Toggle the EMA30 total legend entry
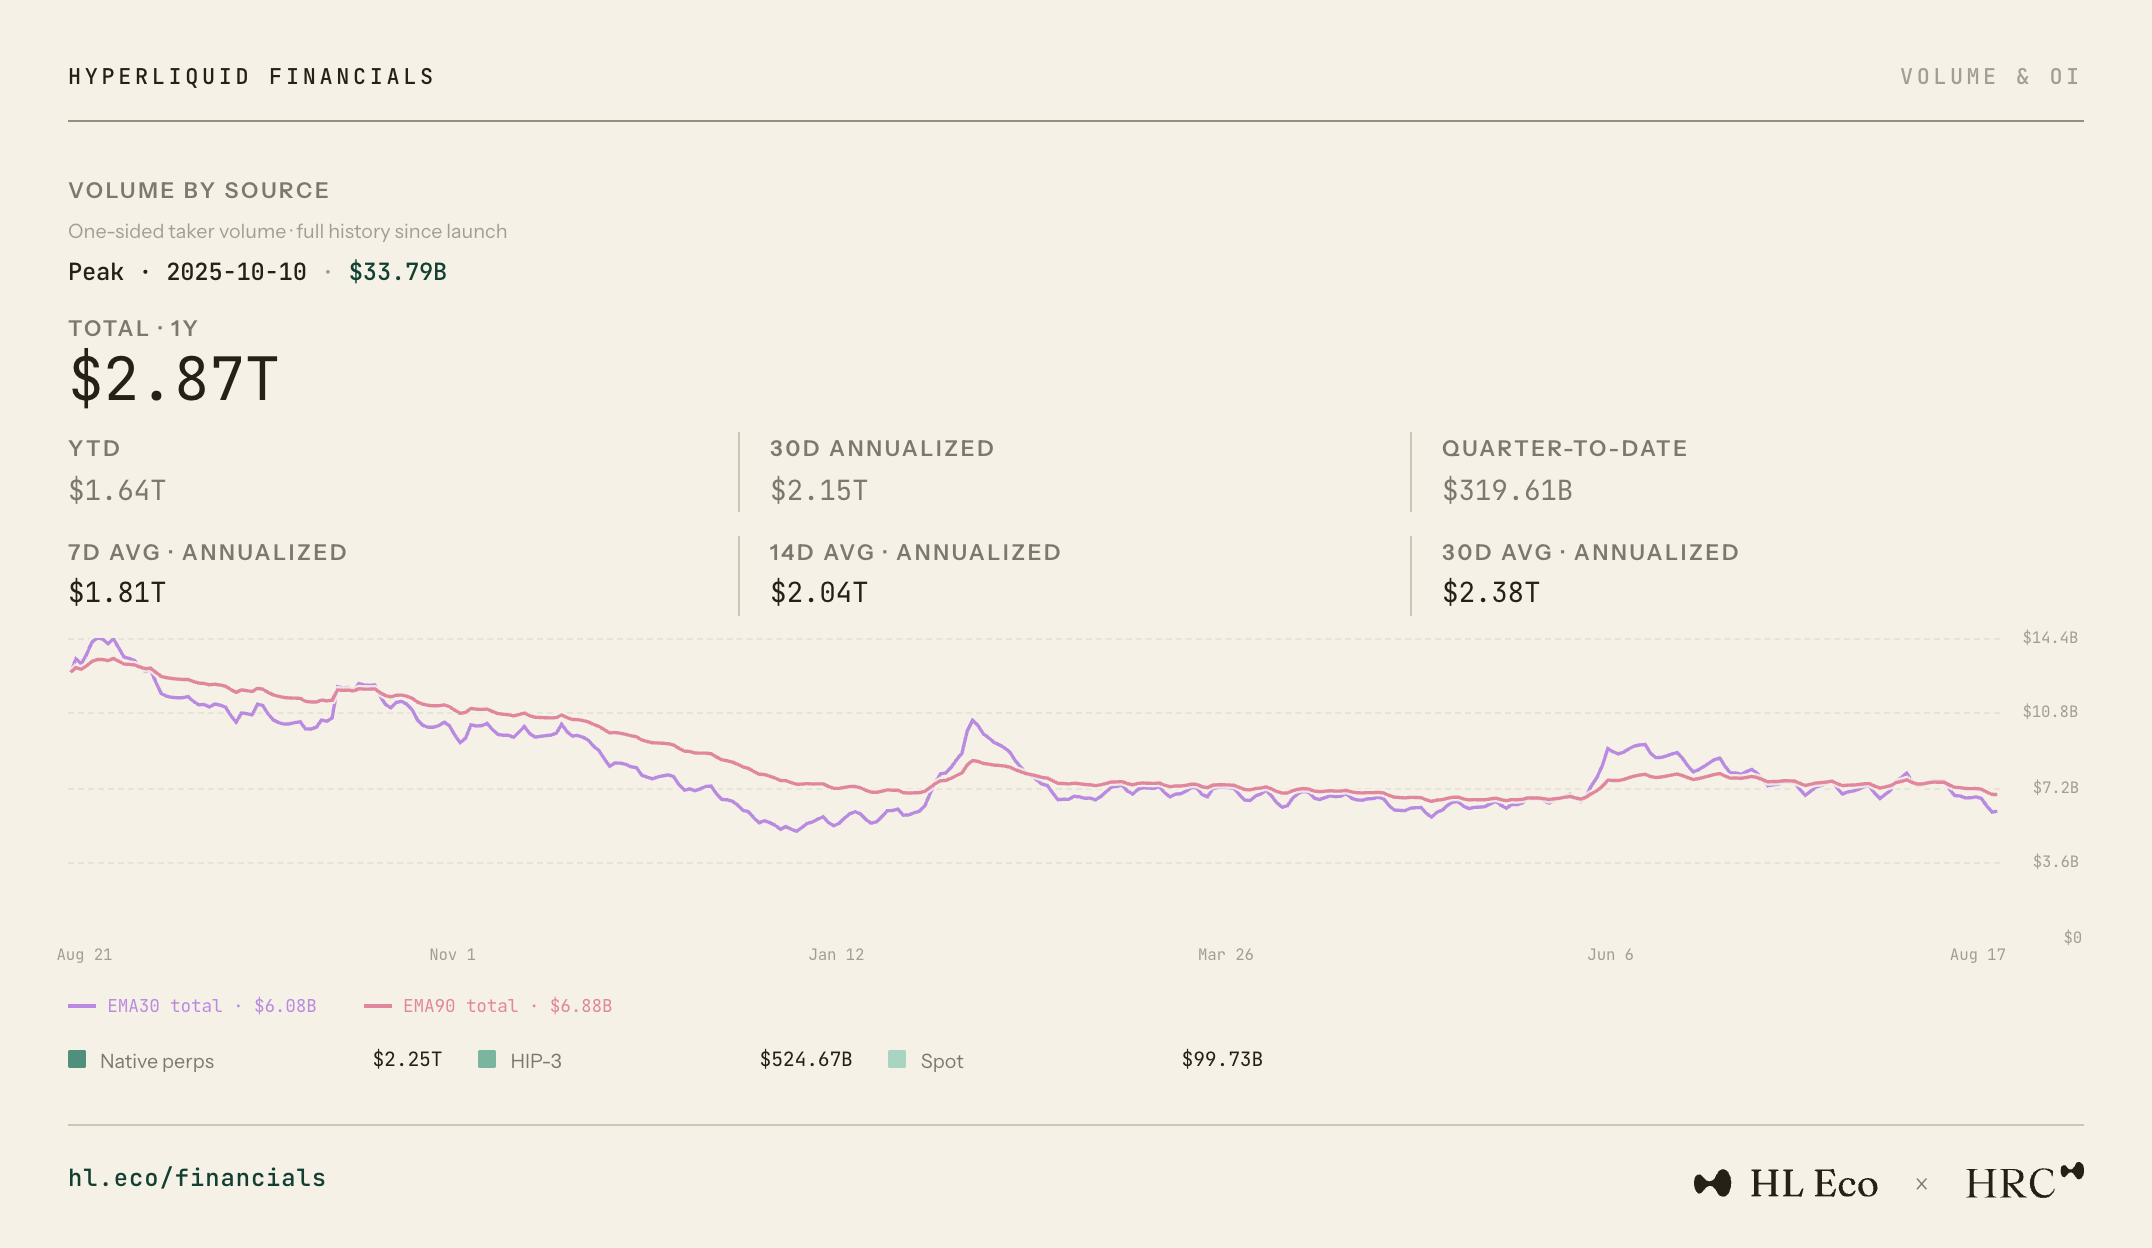 [192, 1006]
